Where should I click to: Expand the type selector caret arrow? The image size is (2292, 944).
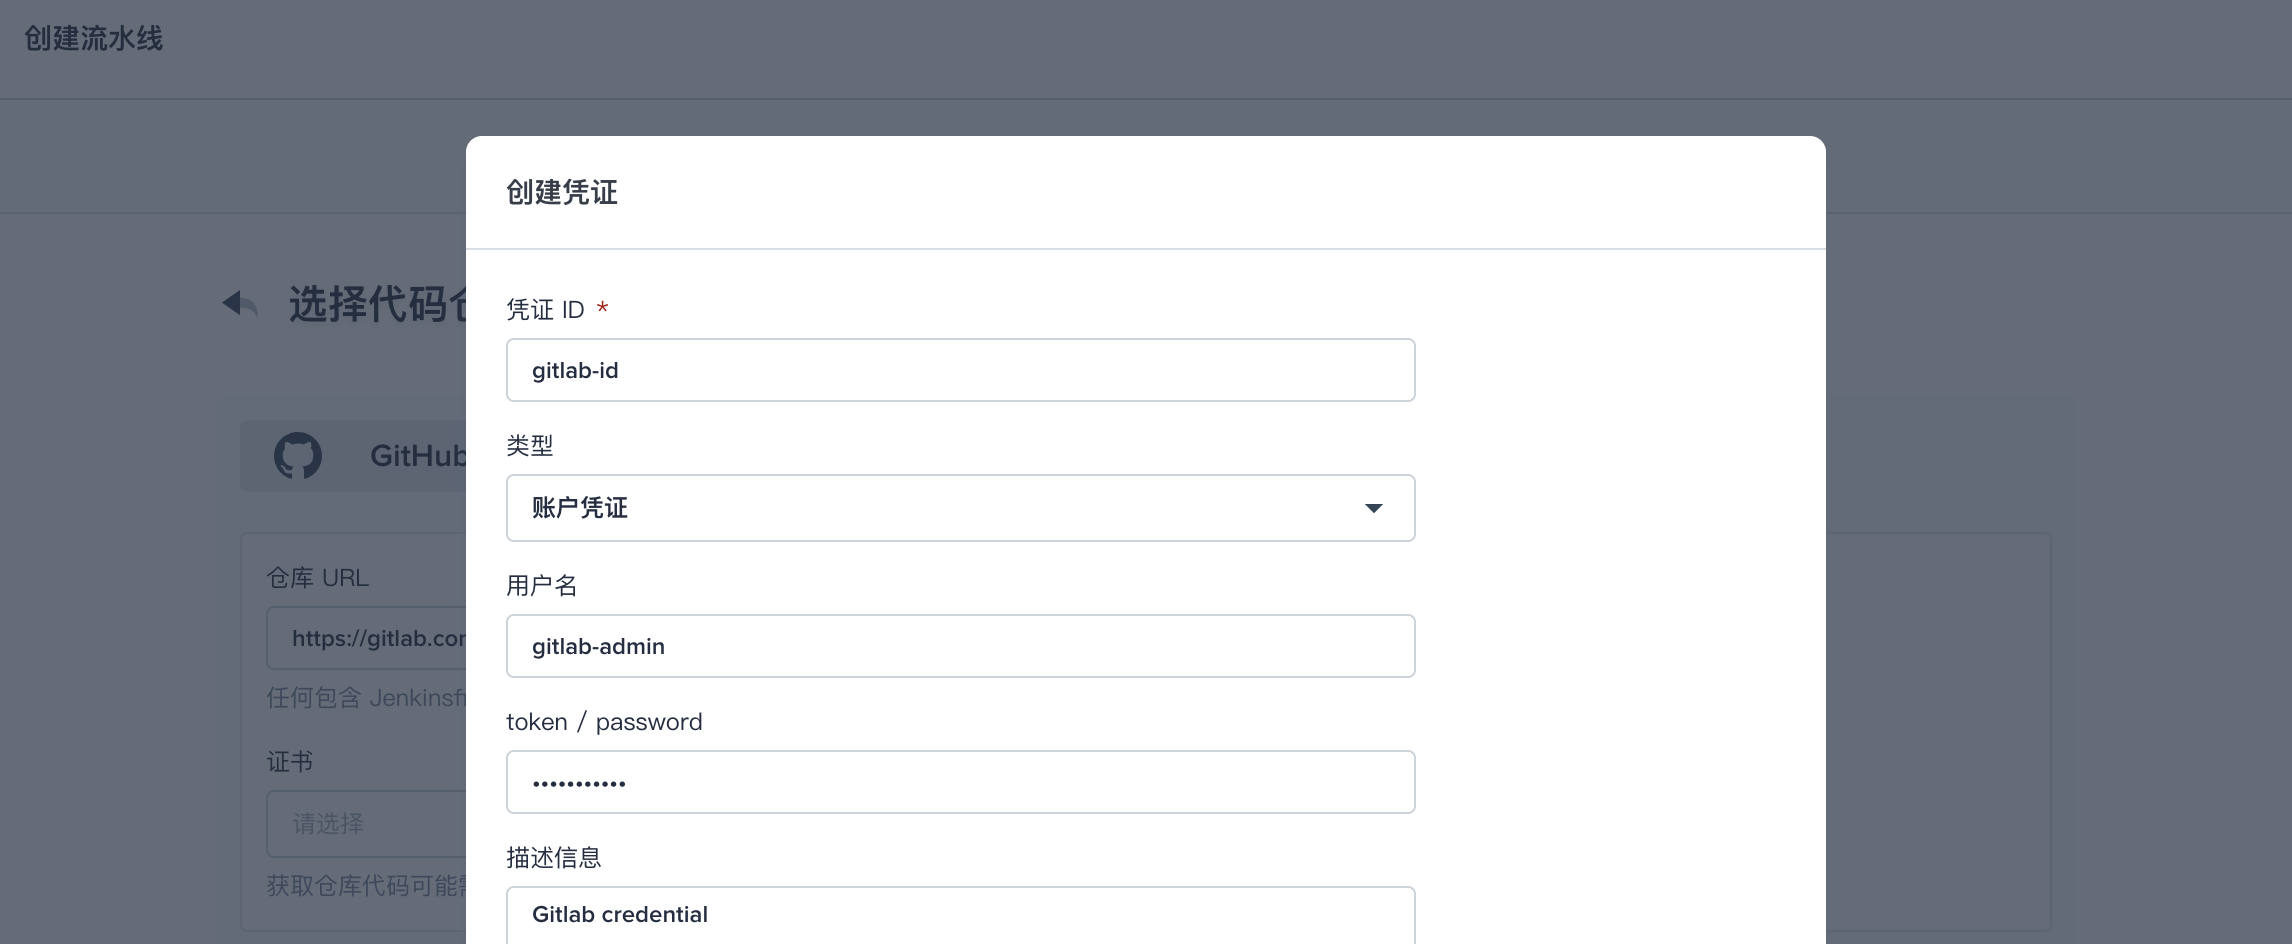(1374, 508)
